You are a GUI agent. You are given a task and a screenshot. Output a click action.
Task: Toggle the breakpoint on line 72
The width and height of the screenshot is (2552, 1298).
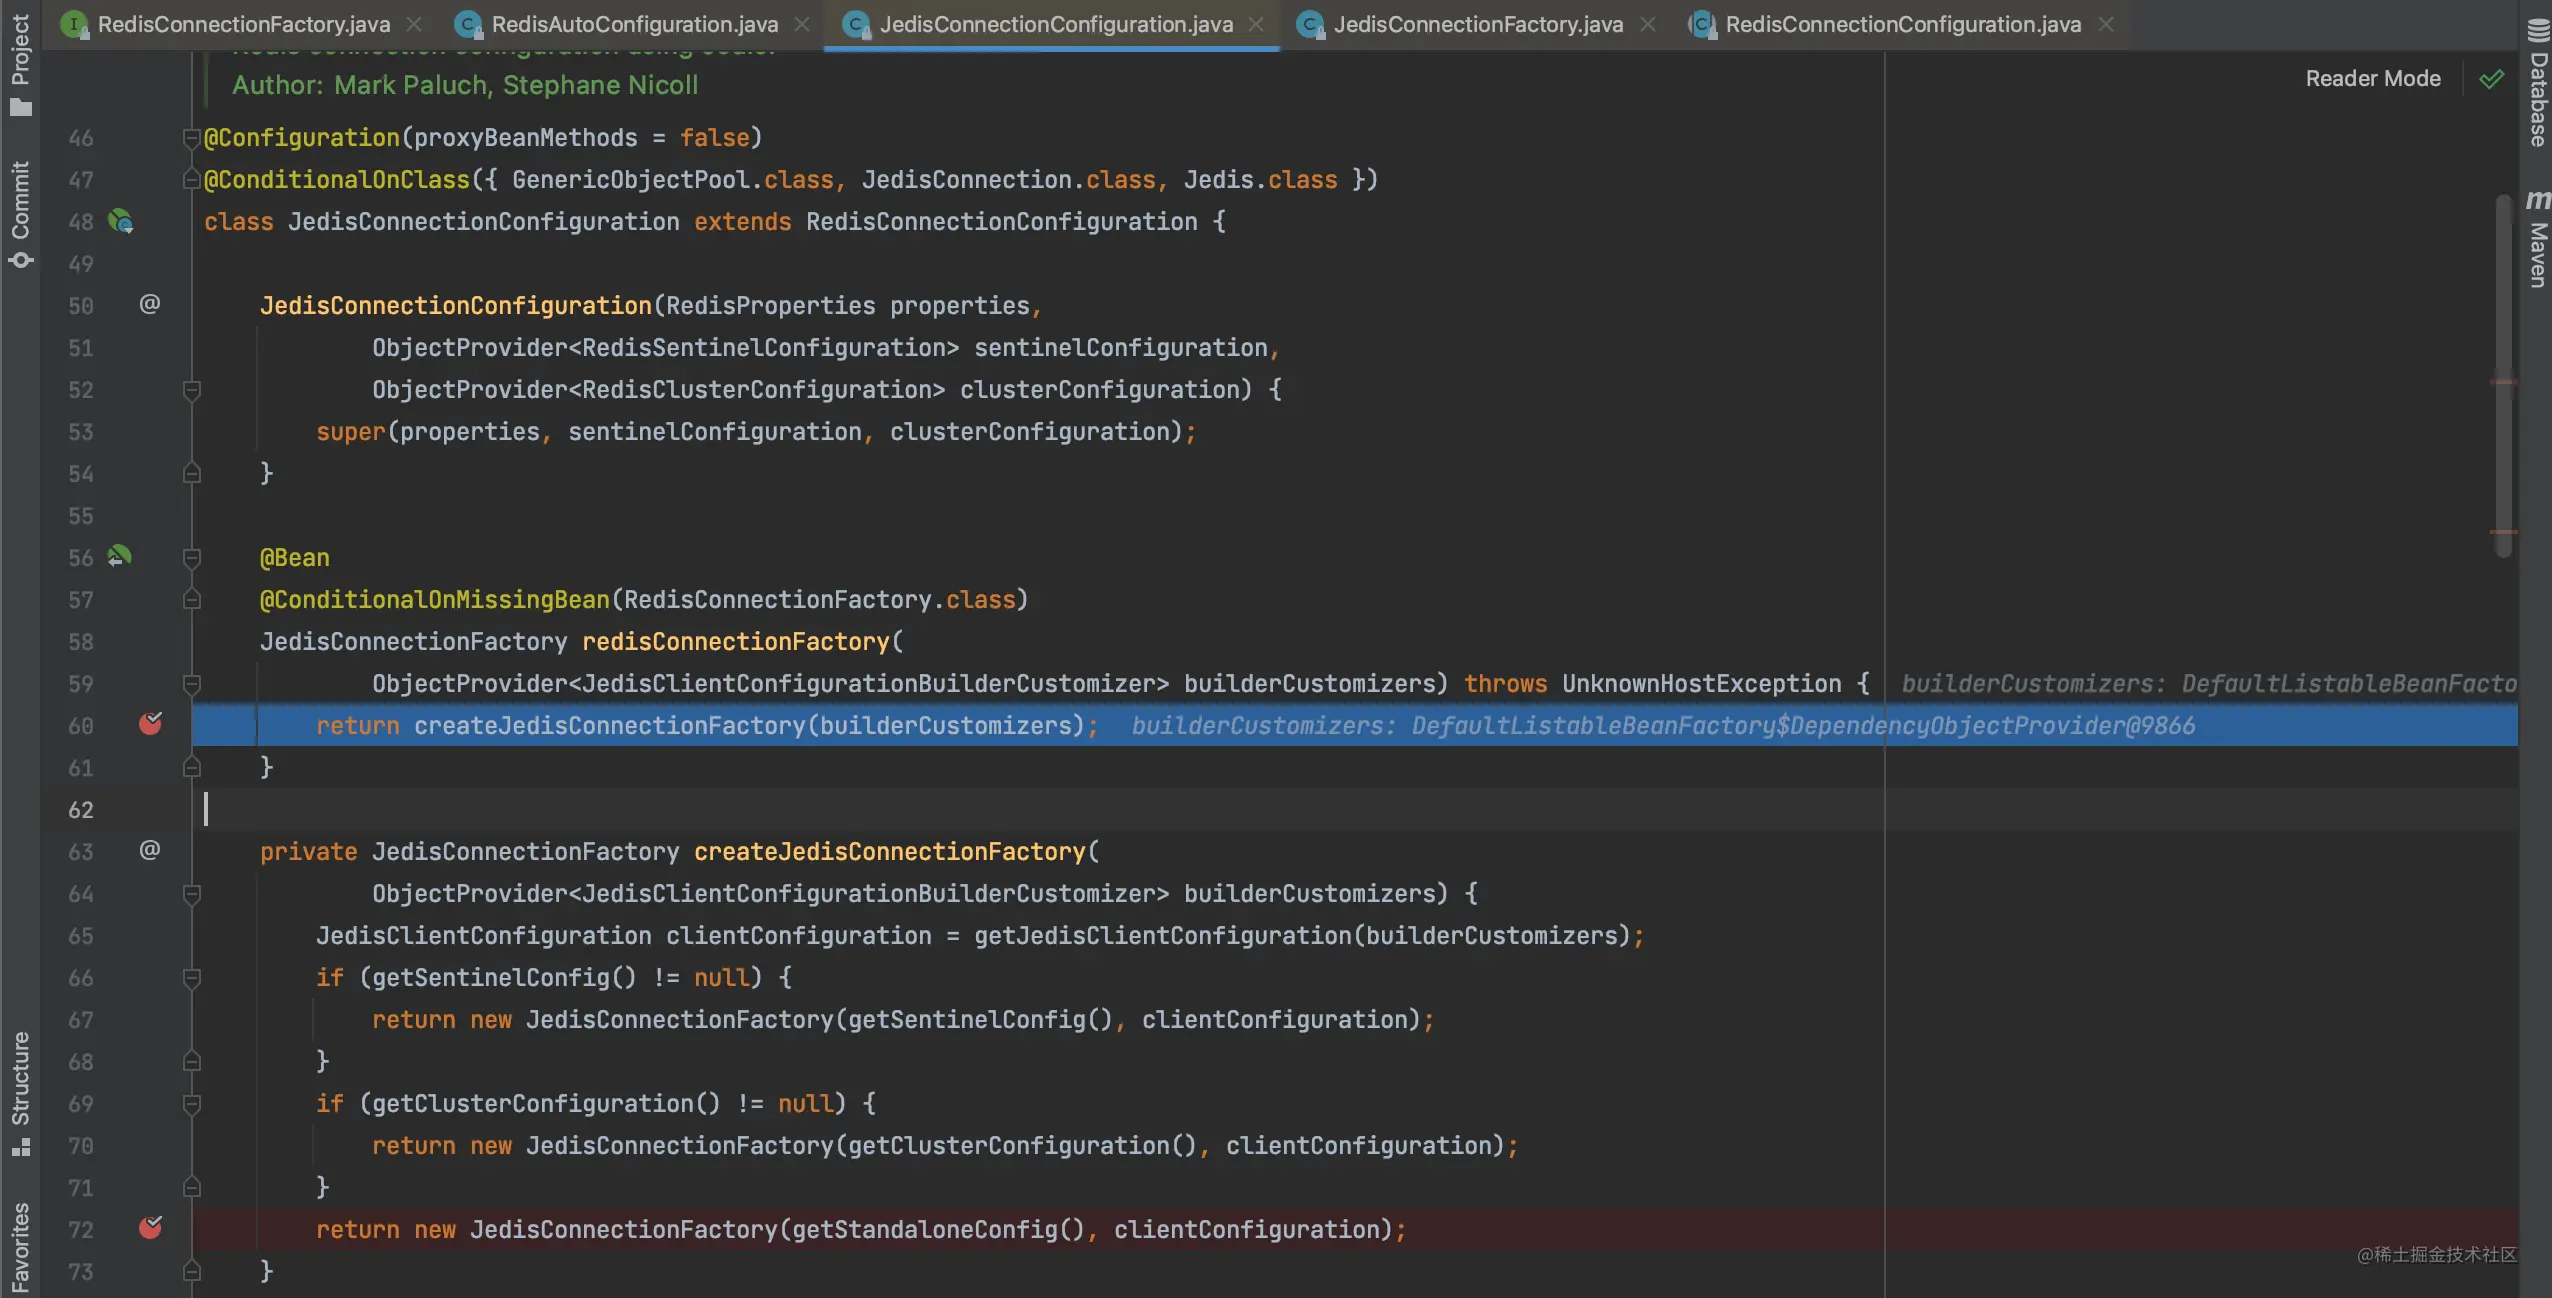[150, 1228]
